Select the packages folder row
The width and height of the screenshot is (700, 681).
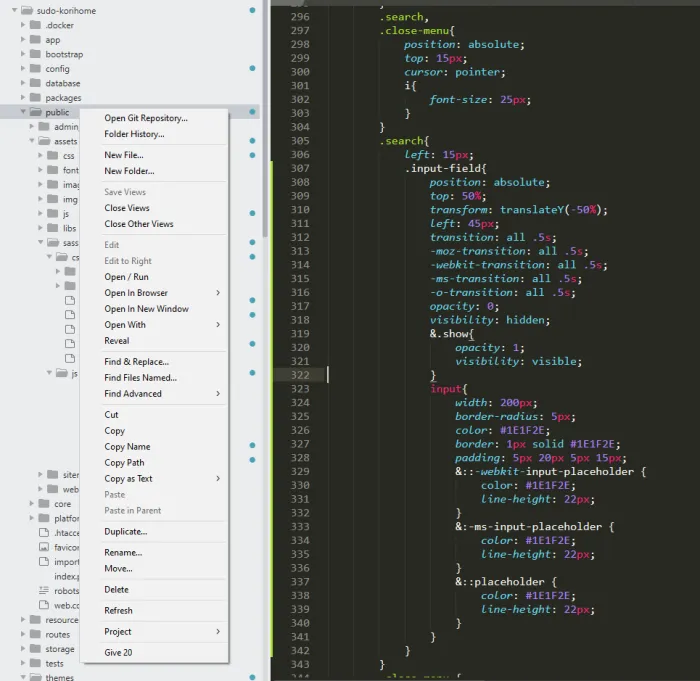(130, 97)
